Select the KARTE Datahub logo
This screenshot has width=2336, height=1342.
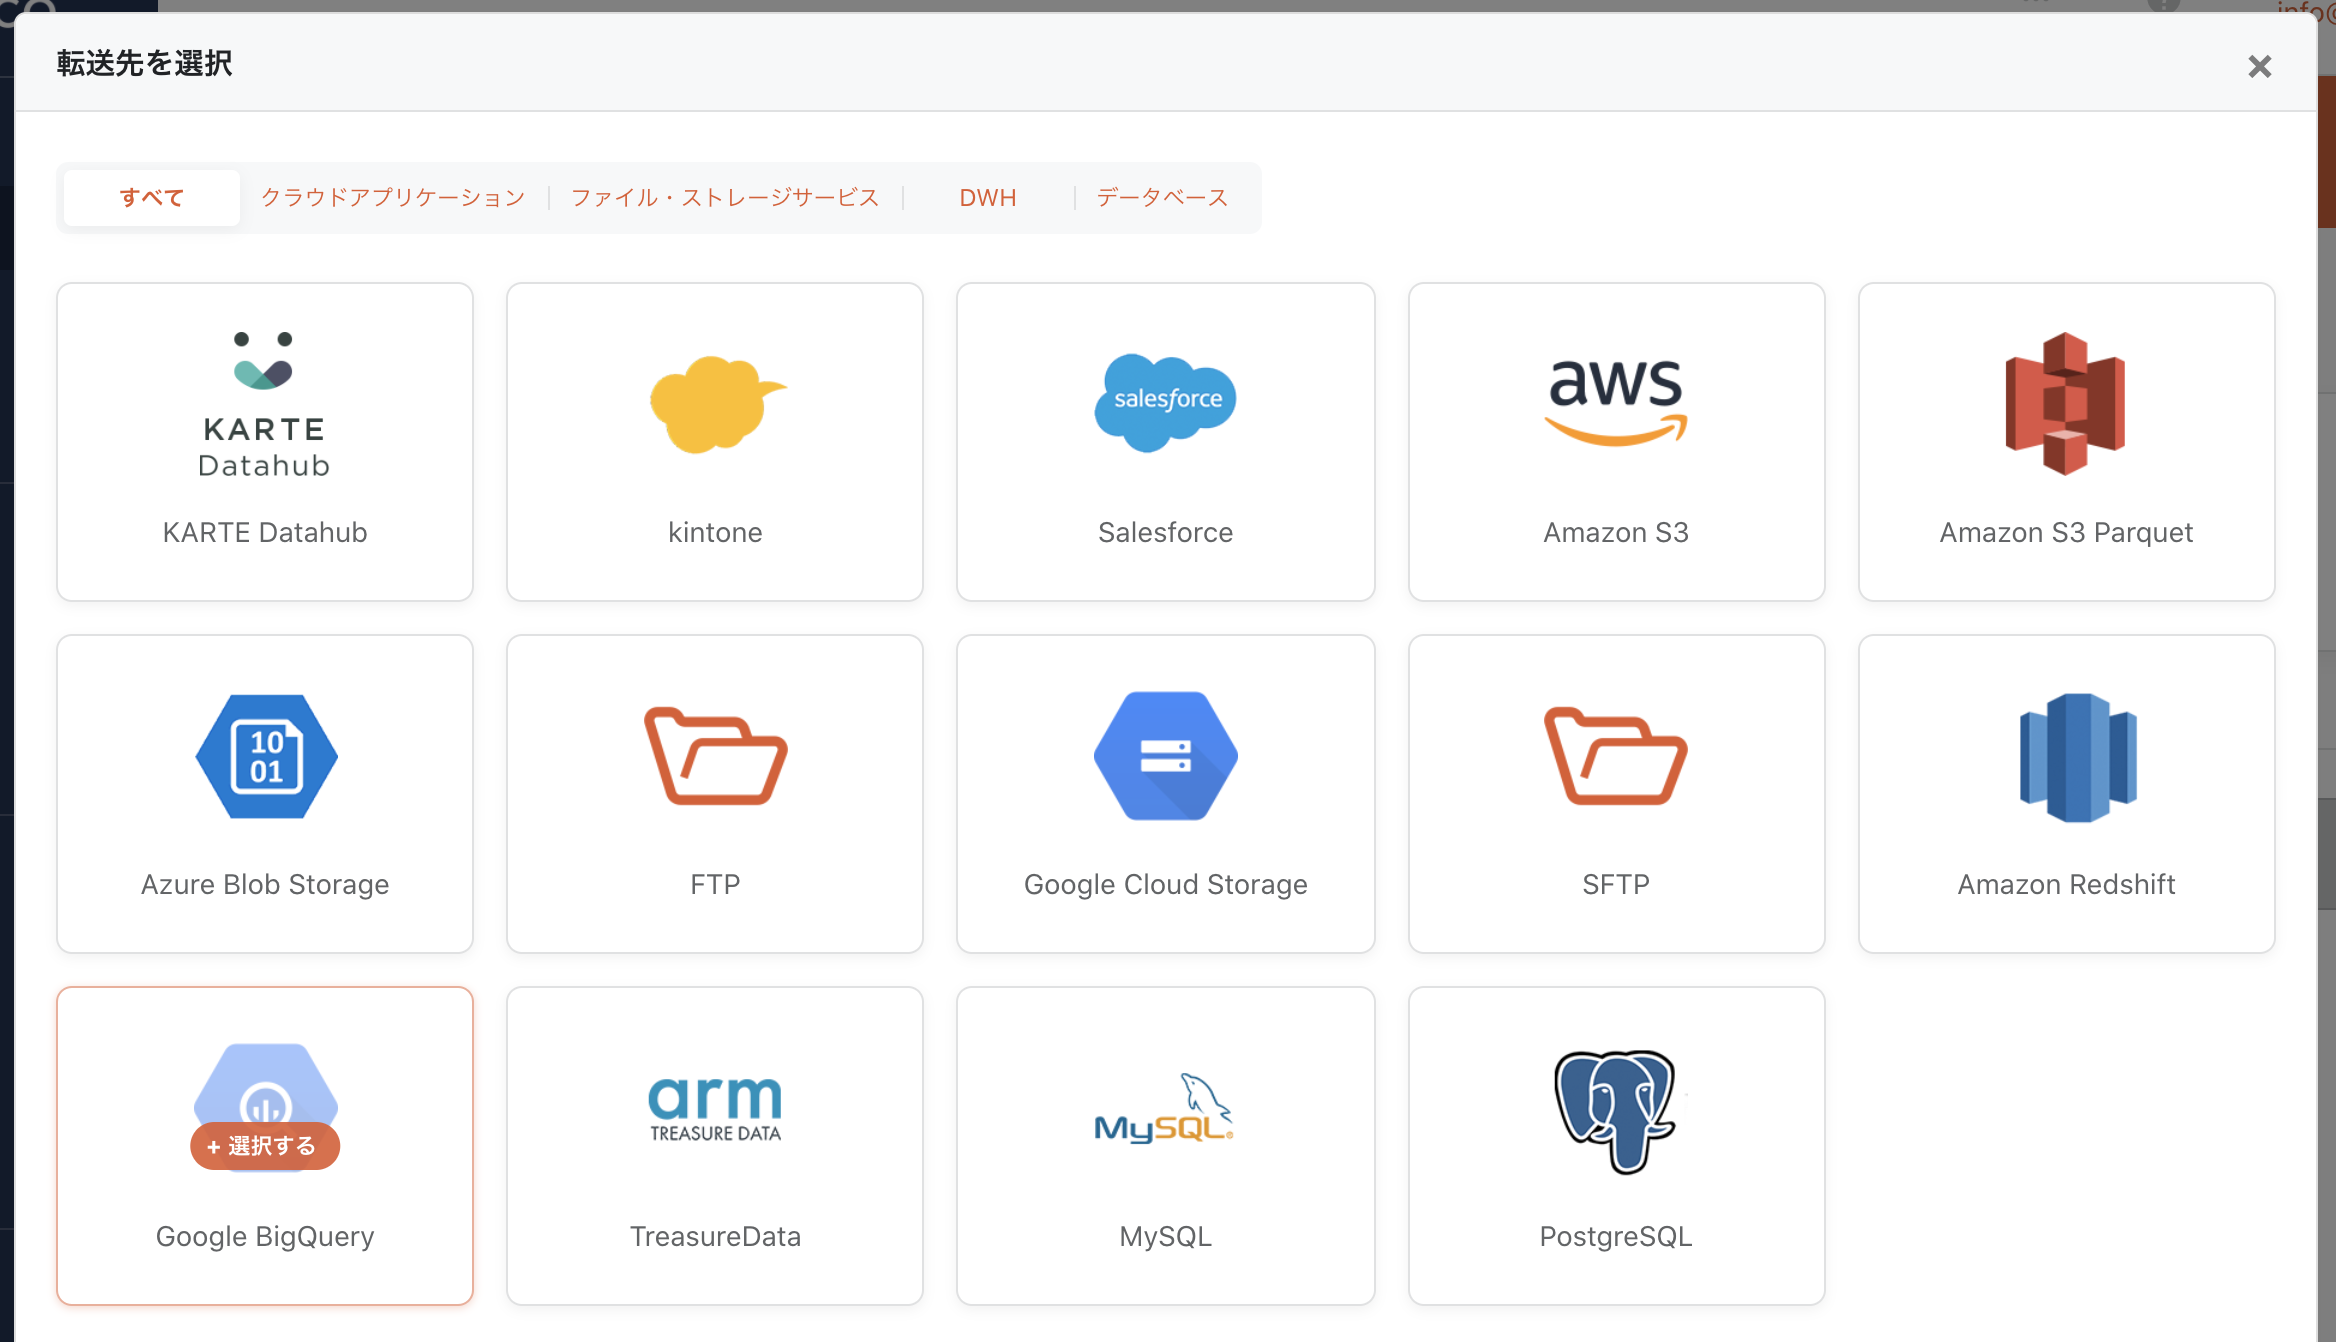tap(264, 404)
